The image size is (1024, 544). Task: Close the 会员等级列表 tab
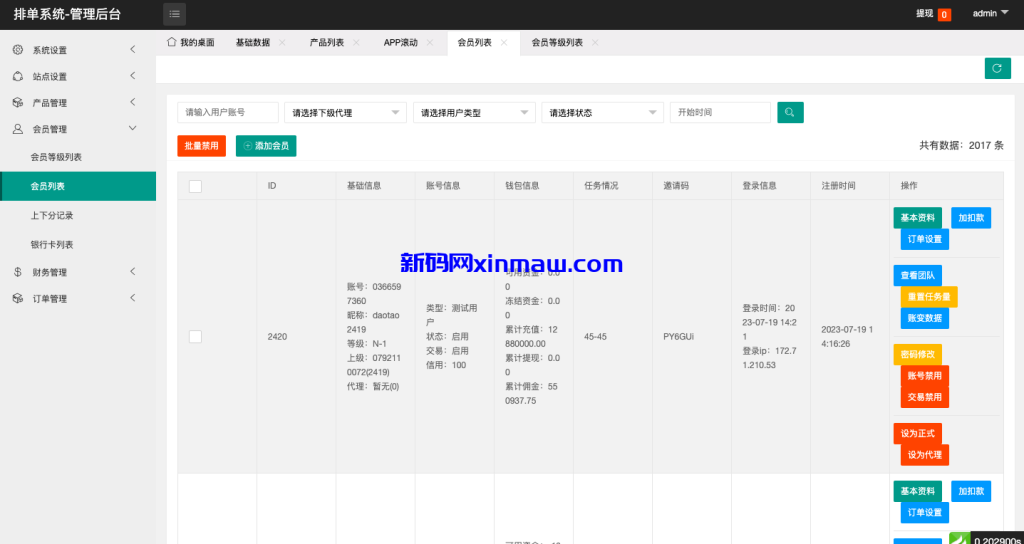[x=595, y=42]
